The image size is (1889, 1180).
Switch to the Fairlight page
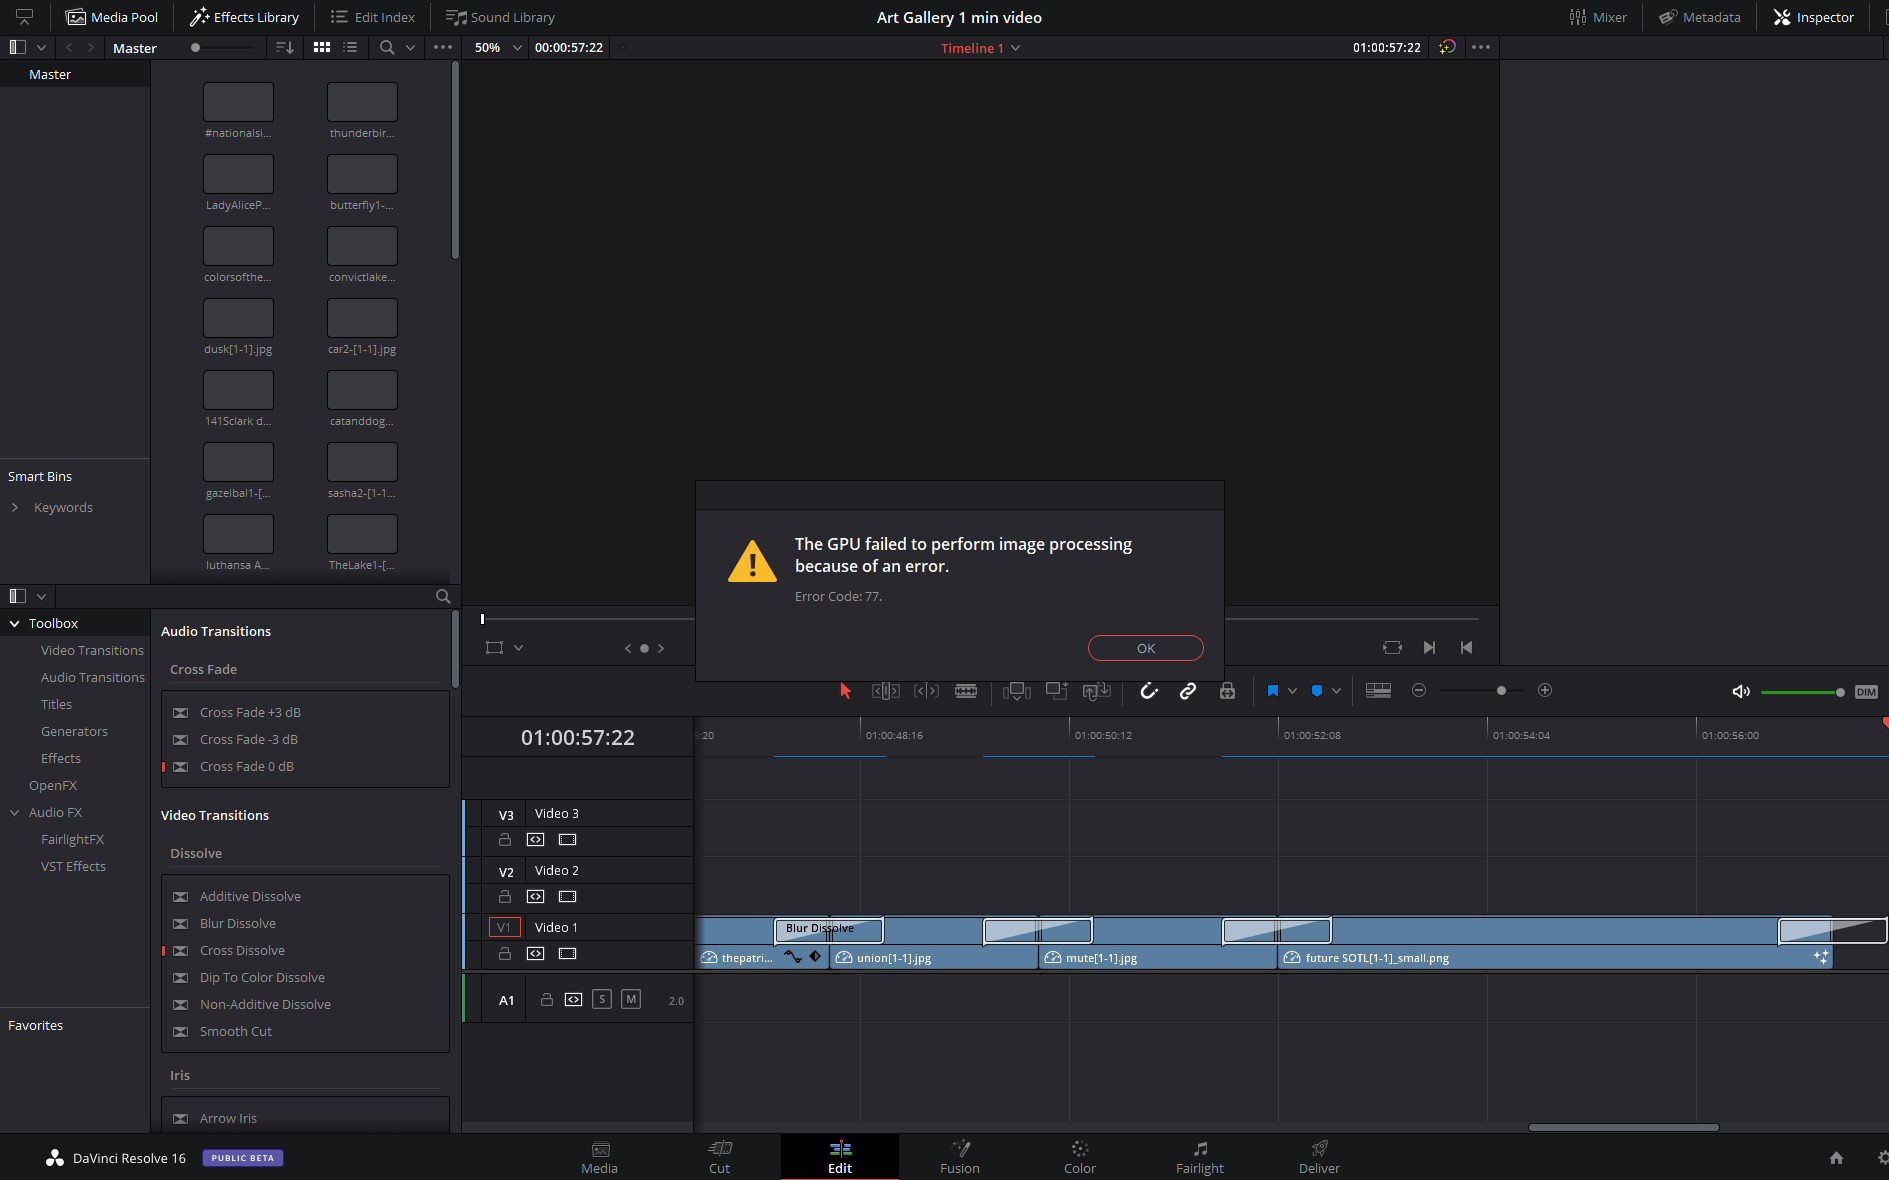point(1200,1158)
